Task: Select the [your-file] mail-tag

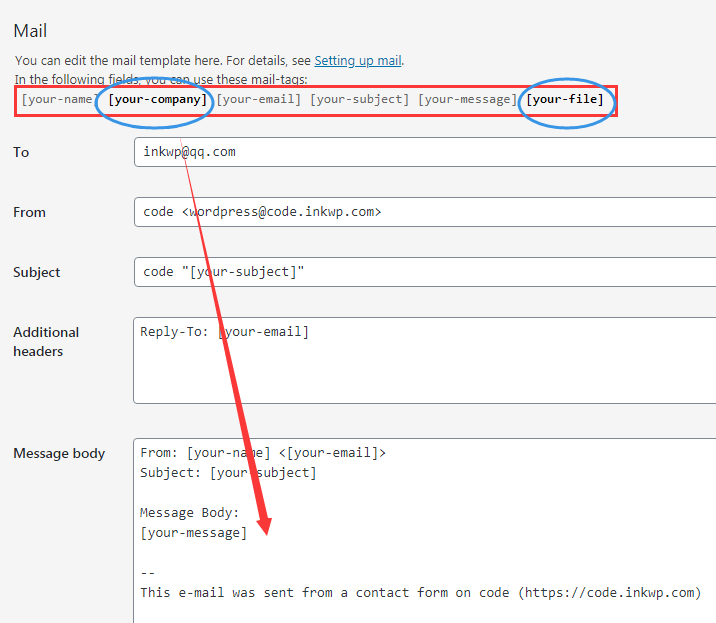Action: 565,99
